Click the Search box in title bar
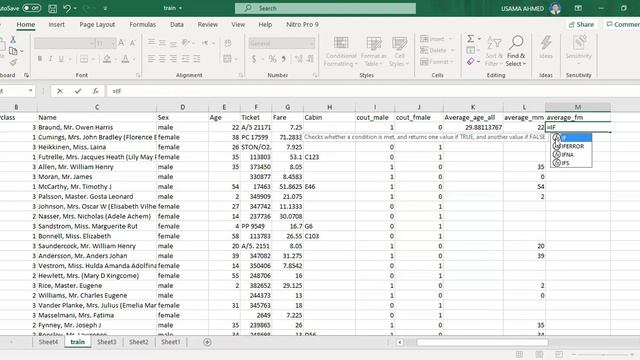Screen dimensions: 640x360 coord(325,8)
